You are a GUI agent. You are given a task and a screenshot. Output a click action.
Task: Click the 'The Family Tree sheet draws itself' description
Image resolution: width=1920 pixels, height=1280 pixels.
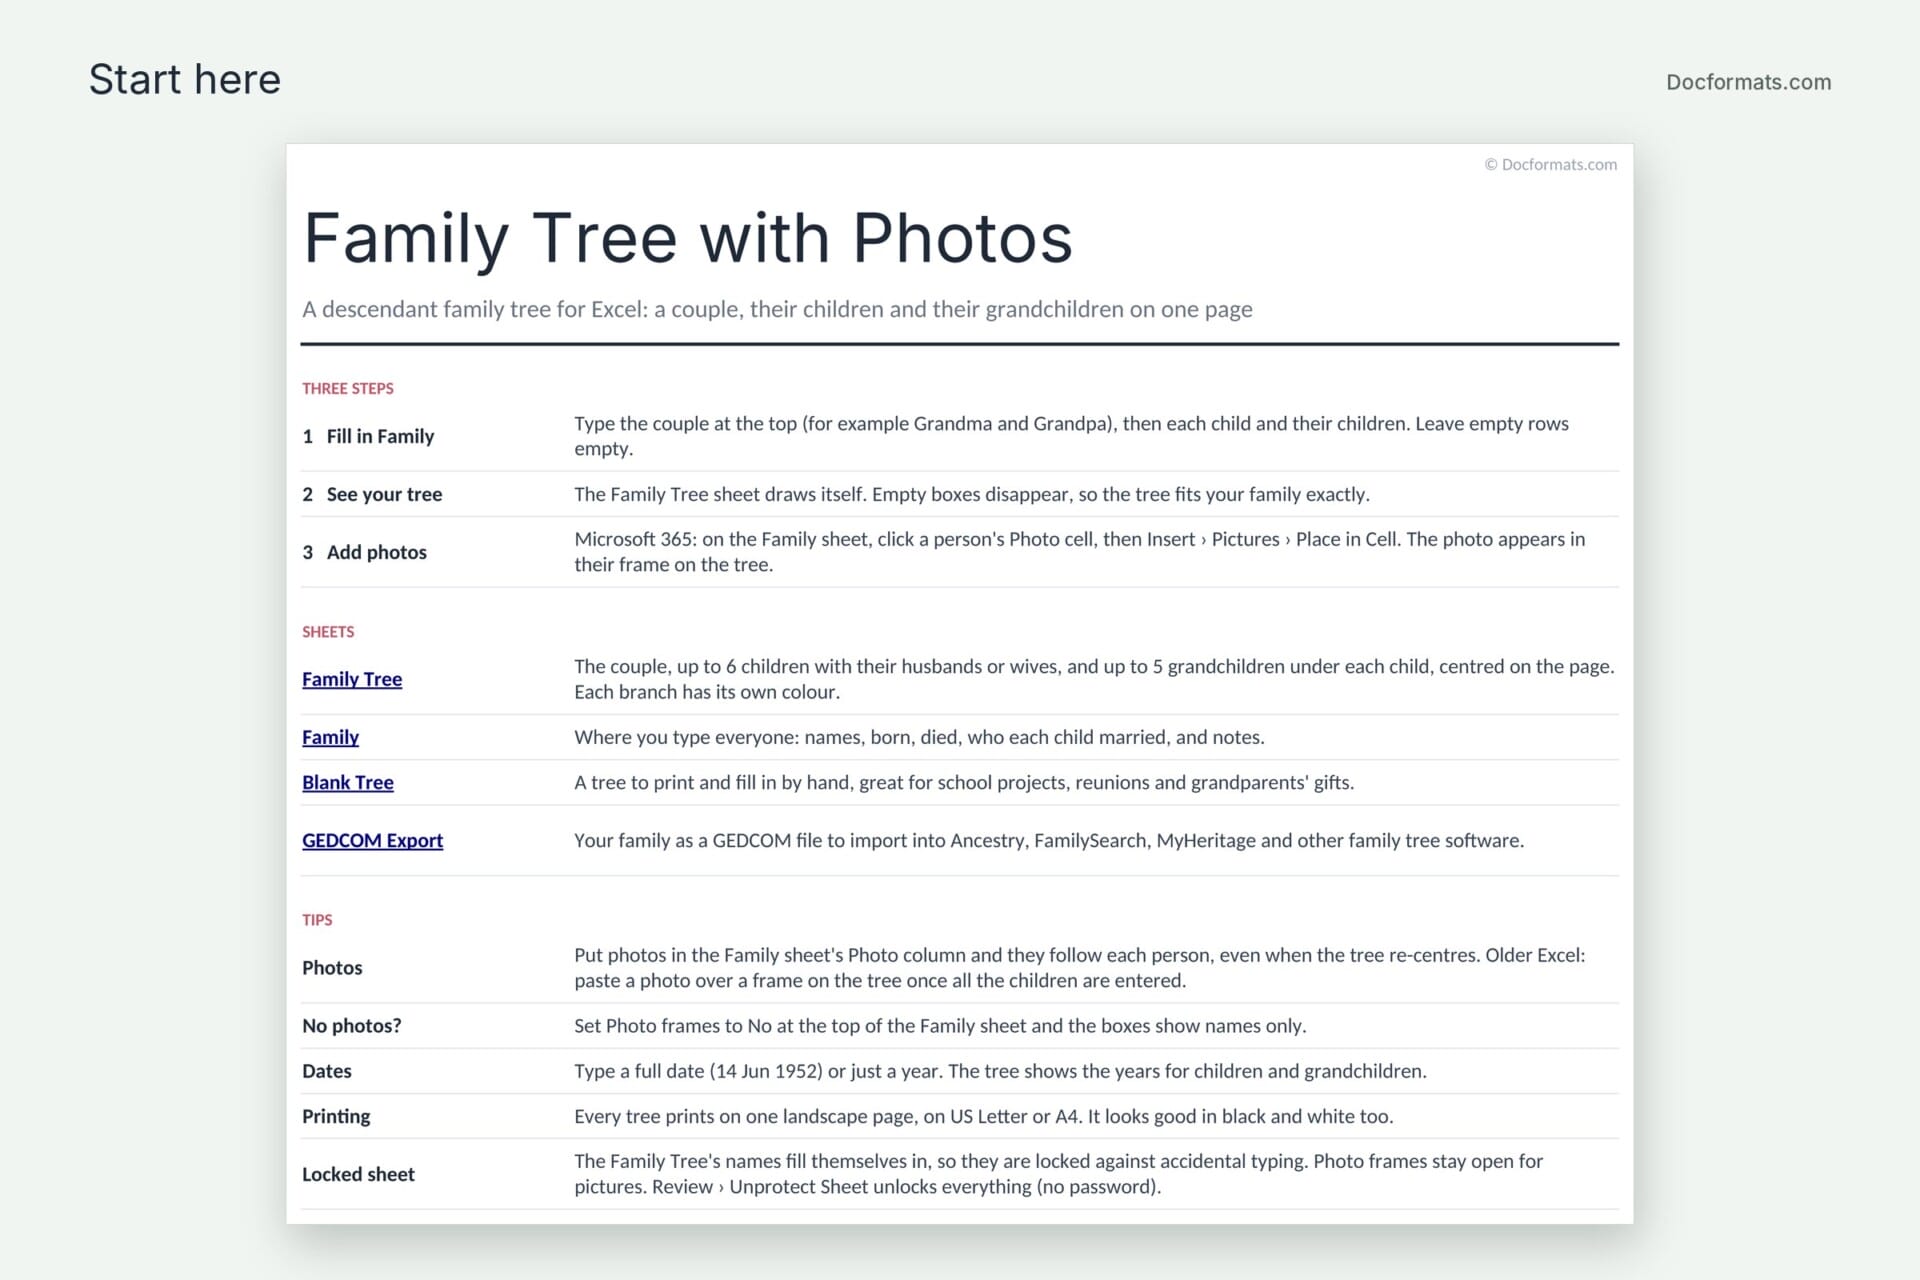click(x=971, y=494)
